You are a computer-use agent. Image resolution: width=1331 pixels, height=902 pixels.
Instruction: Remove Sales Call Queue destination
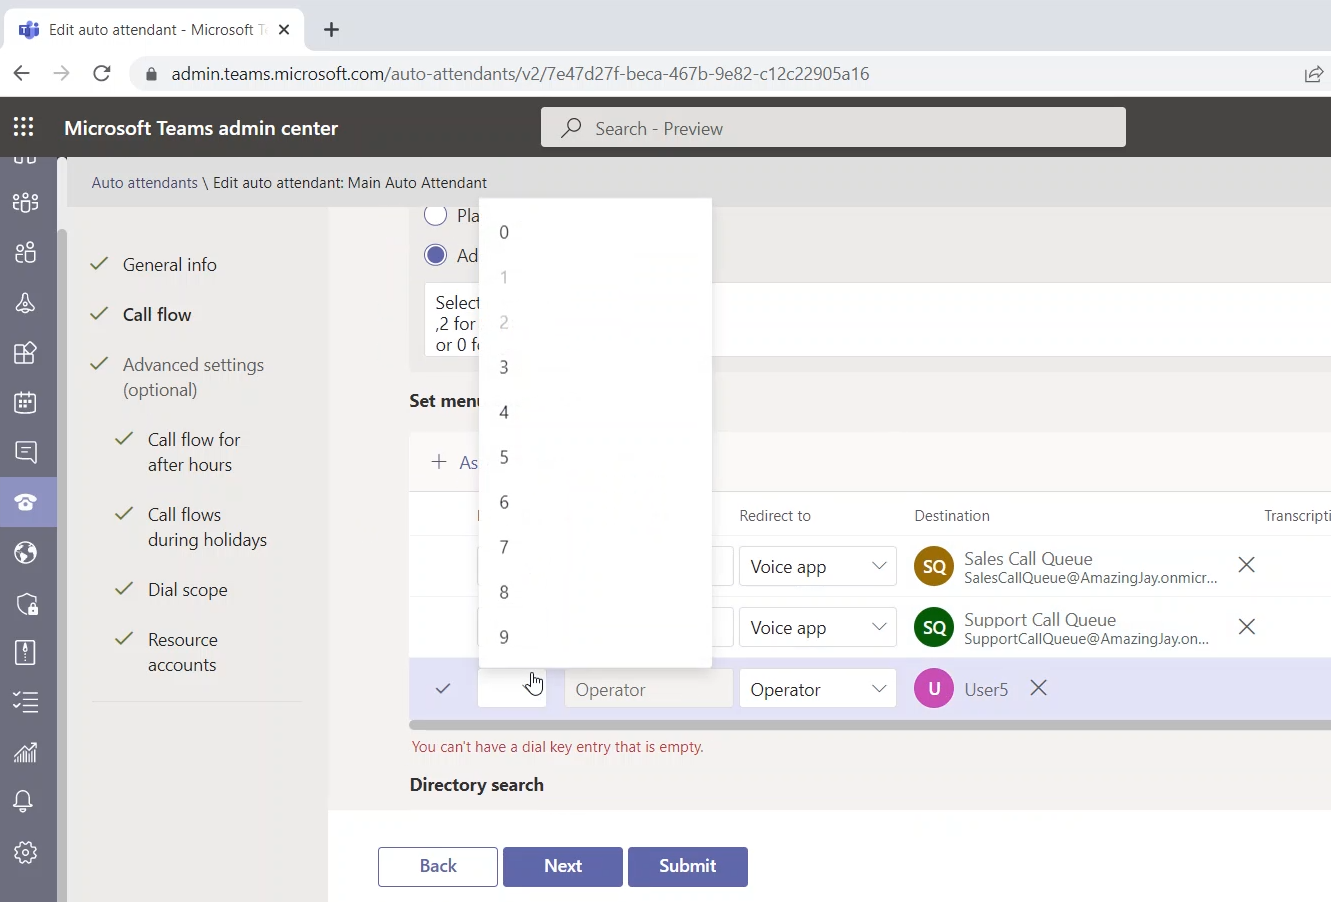pos(1246,565)
